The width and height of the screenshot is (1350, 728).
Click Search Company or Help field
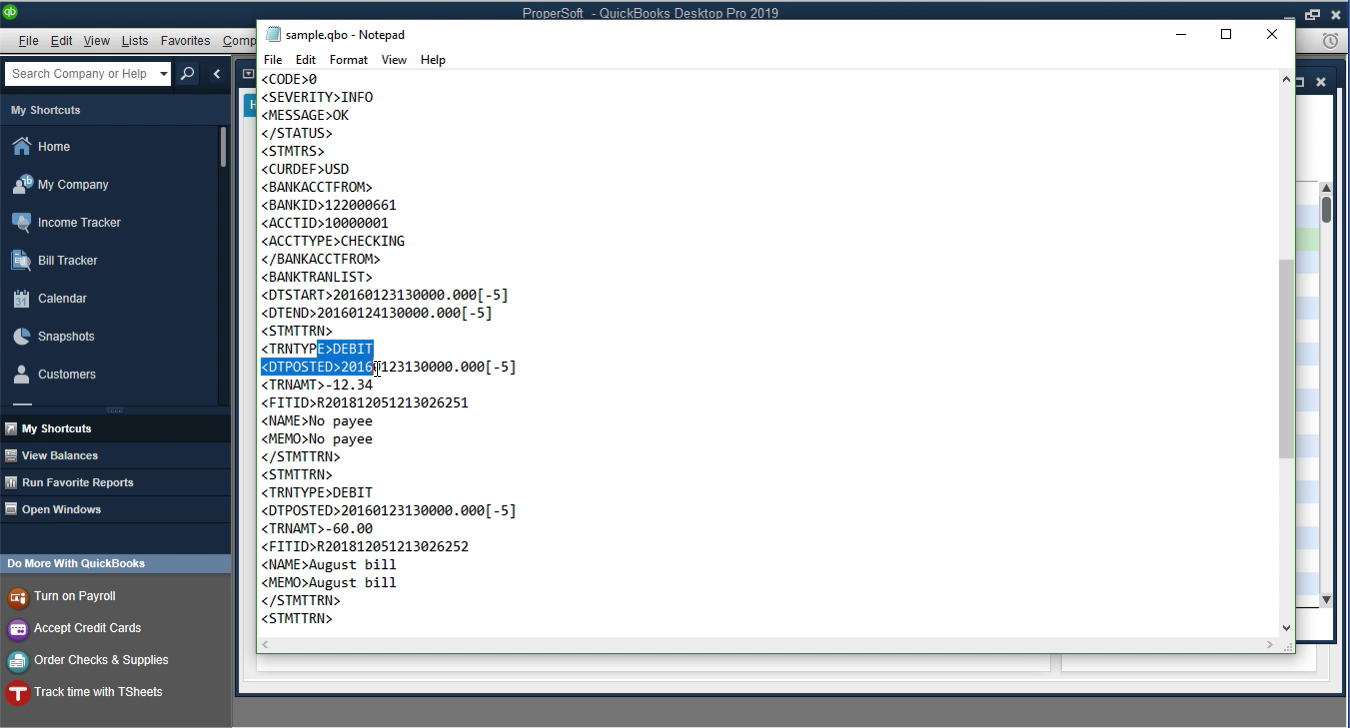pos(80,74)
